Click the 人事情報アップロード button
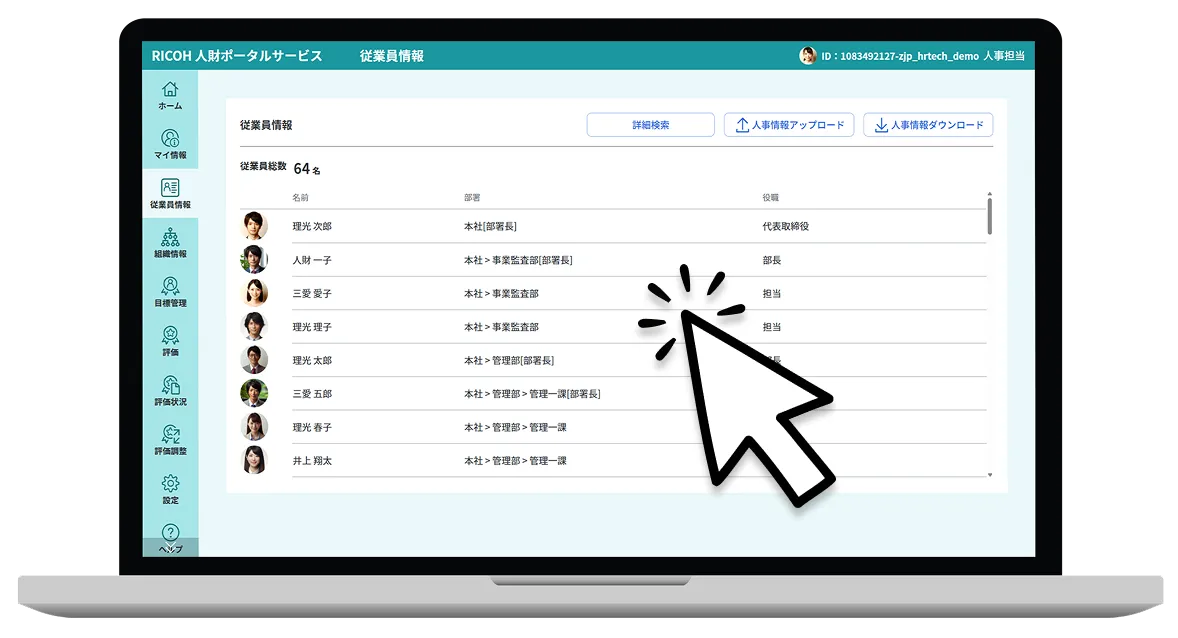Viewport: 1178px width, 638px height. coord(789,125)
